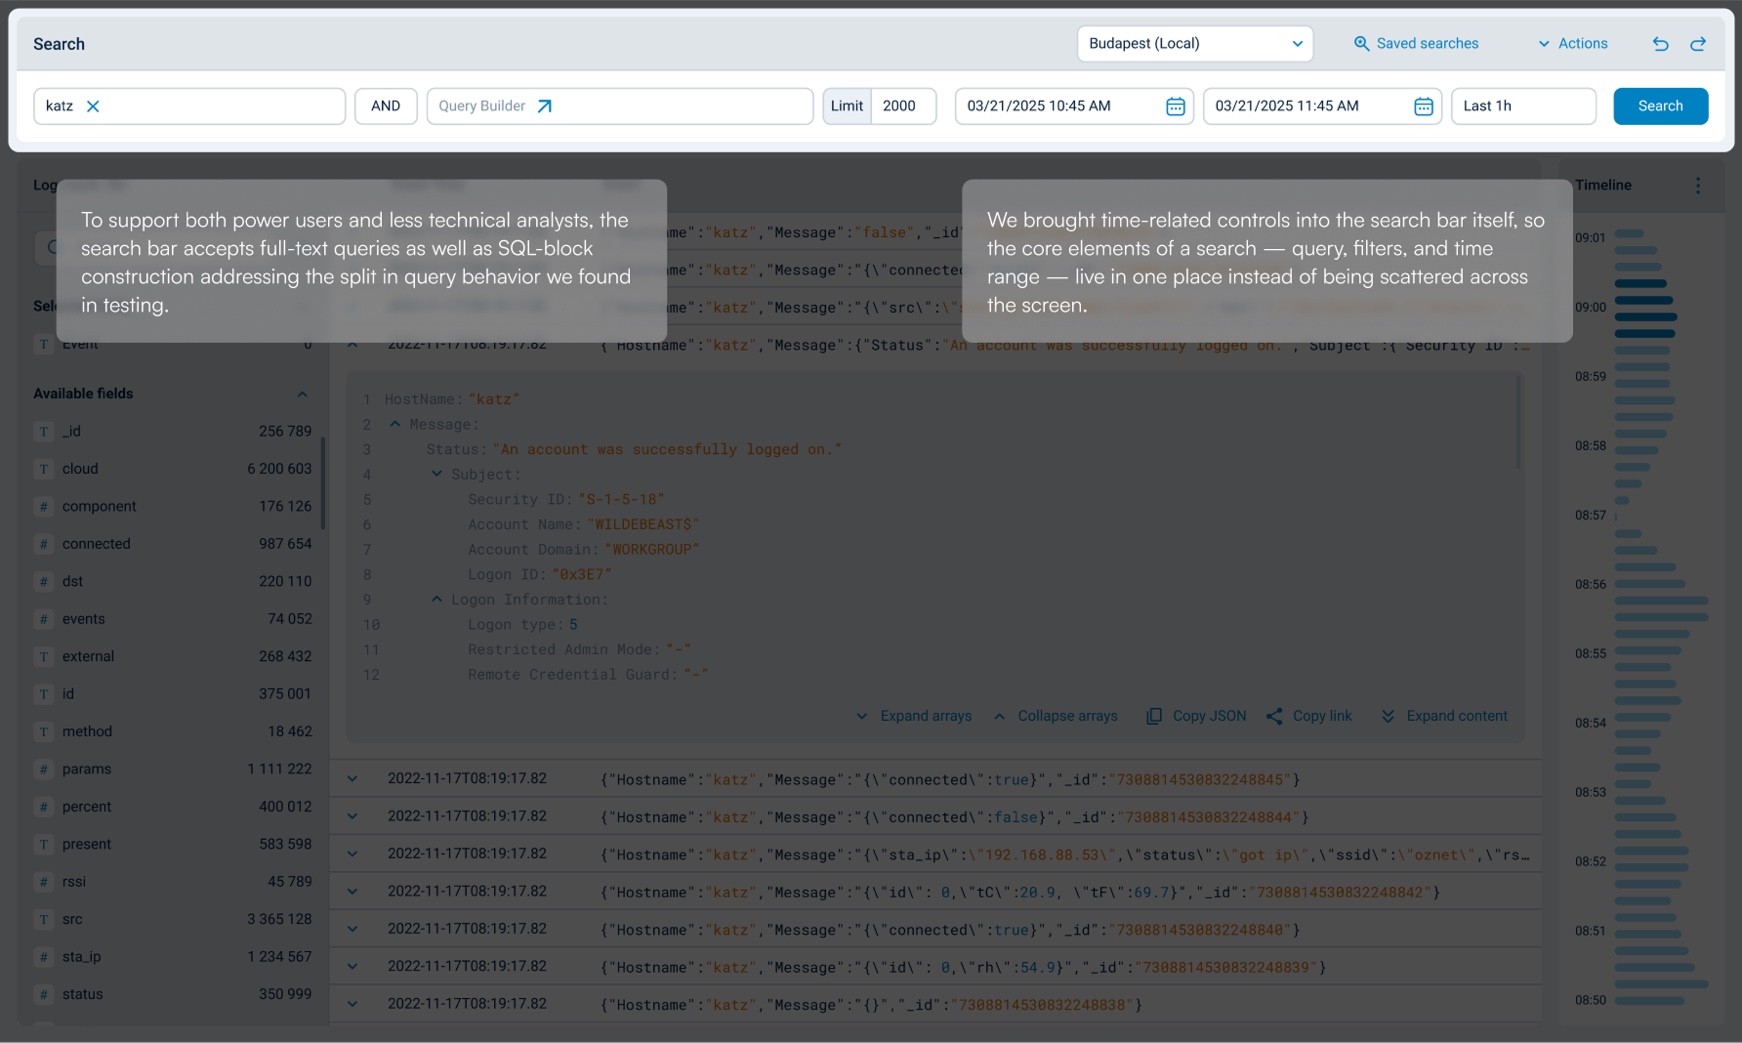Click the fields list scrollbar
The image size is (1742, 1043).
point(323,482)
